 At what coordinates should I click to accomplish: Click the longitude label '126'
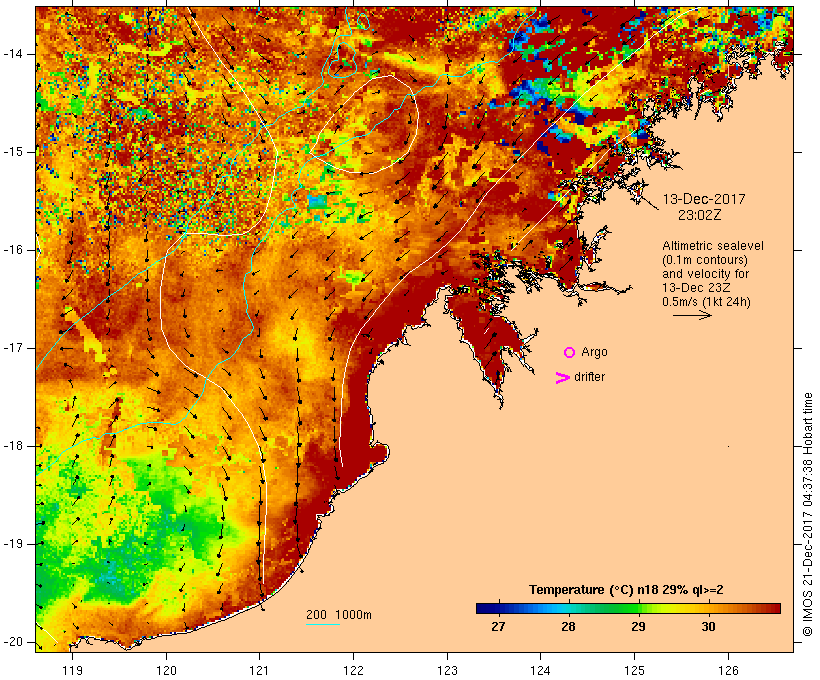tap(728, 670)
